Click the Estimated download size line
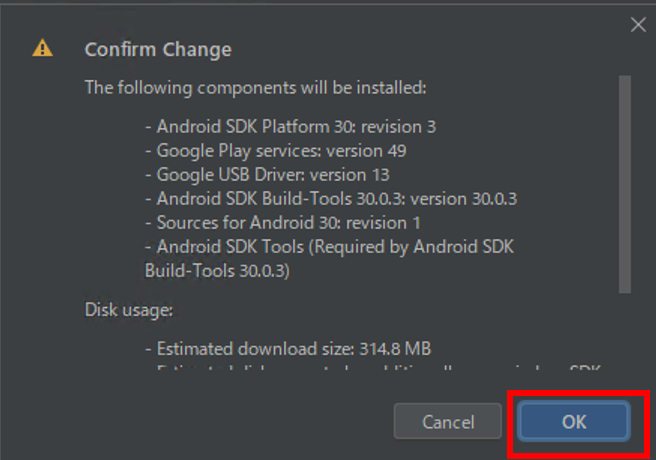The width and height of the screenshot is (656, 460). (288, 349)
